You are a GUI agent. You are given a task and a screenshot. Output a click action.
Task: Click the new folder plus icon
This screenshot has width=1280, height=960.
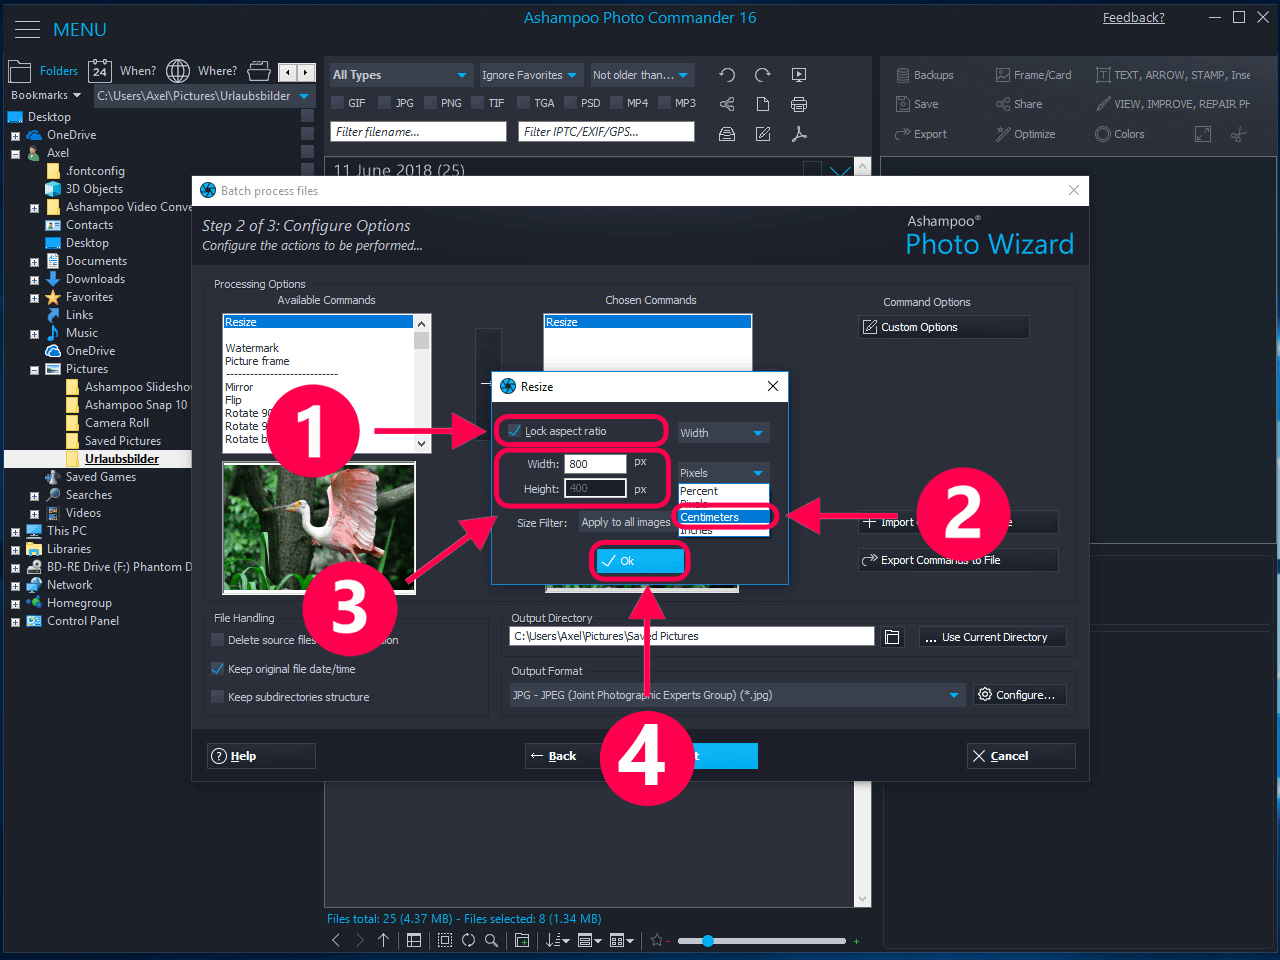point(522,940)
